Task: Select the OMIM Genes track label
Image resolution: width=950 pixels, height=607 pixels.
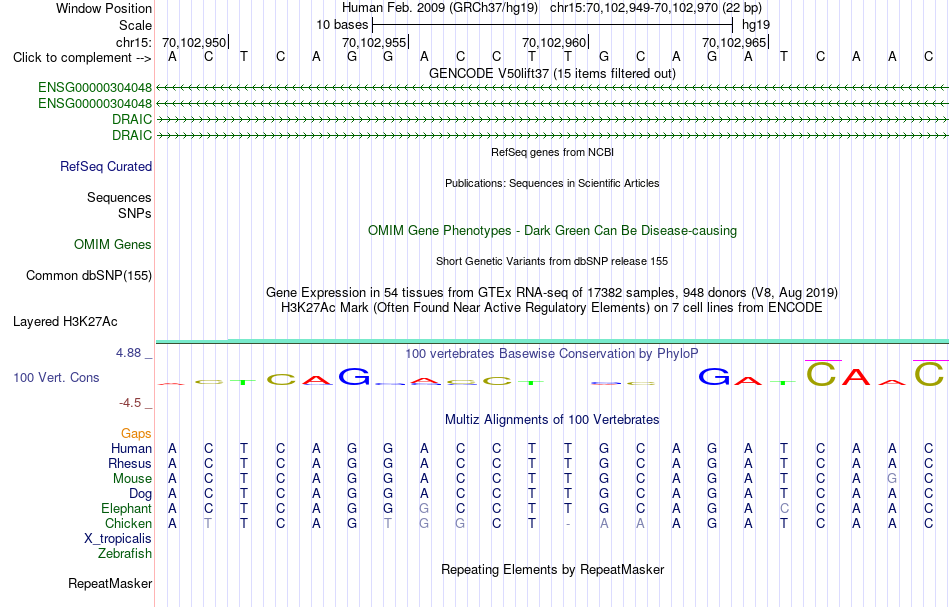Action: (x=113, y=245)
